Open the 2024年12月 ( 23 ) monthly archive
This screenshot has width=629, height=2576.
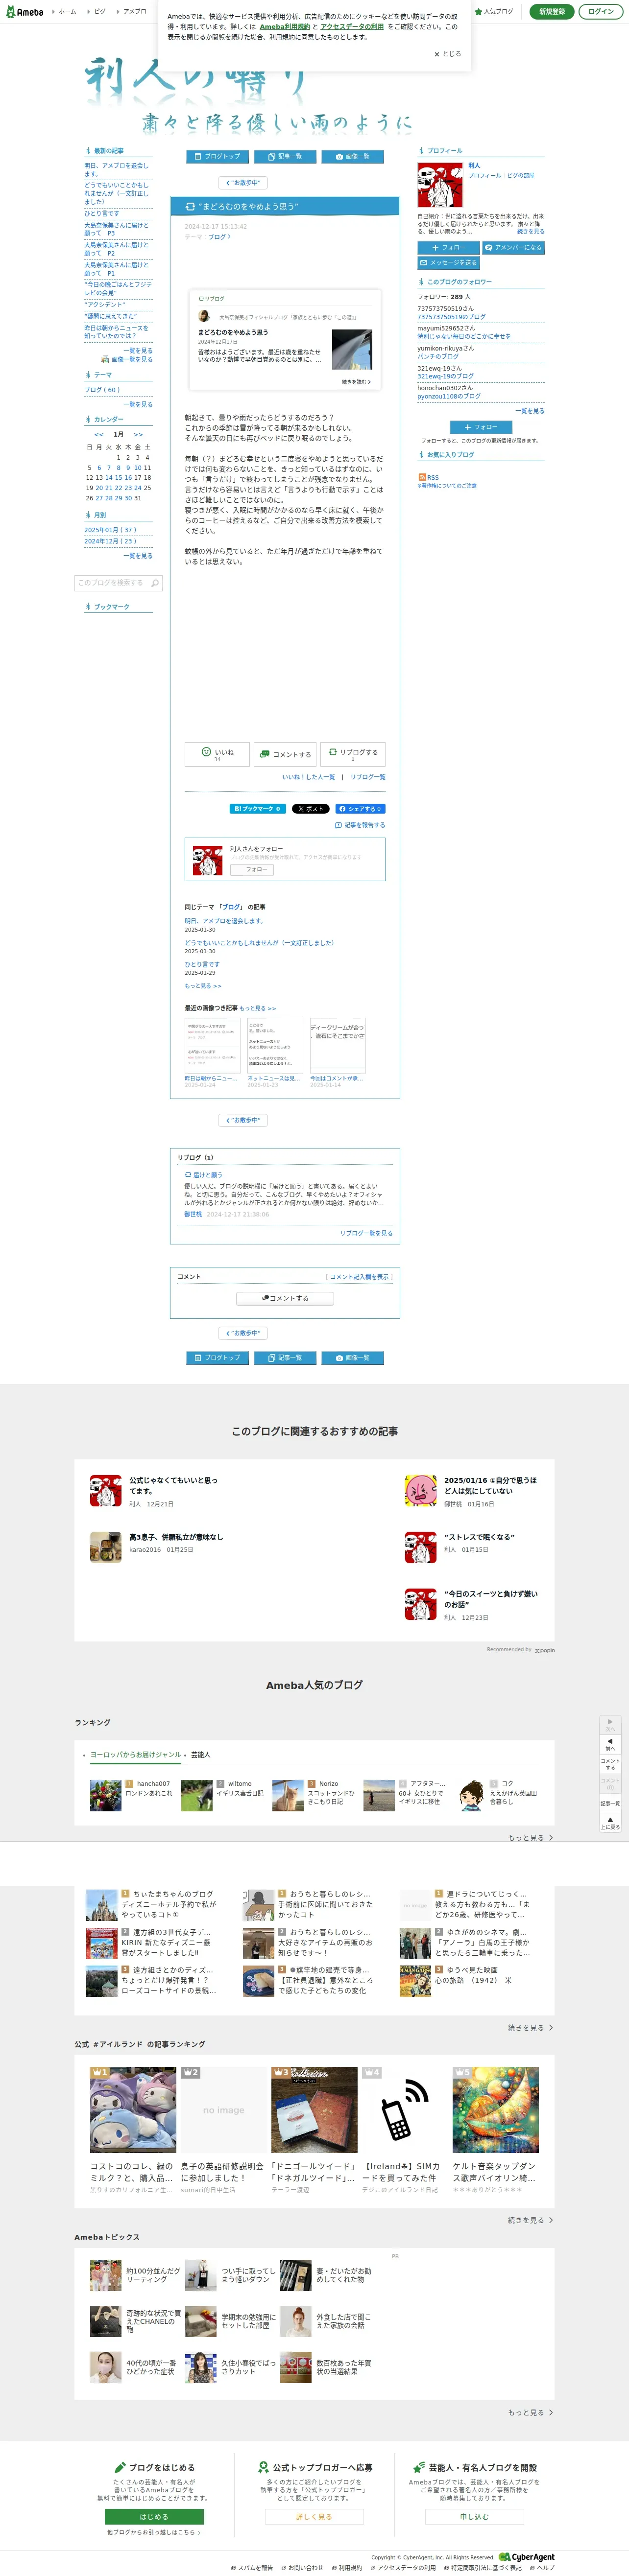pos(110,541)
